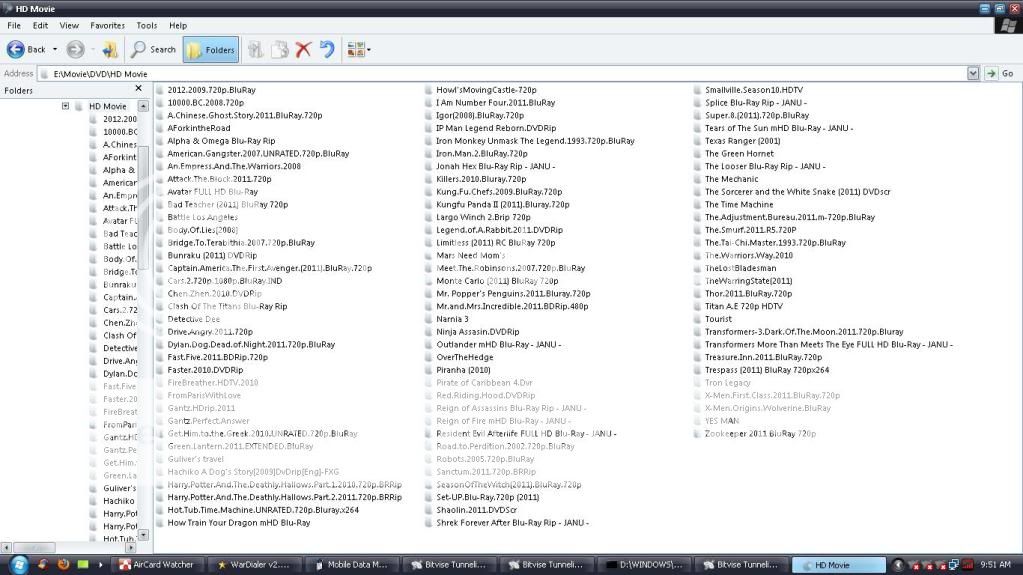The width and height of the screenshot is (1023, 575).
Task: Click the red Delete X icon
Action: pyautogui.click(x=303, y=50)
